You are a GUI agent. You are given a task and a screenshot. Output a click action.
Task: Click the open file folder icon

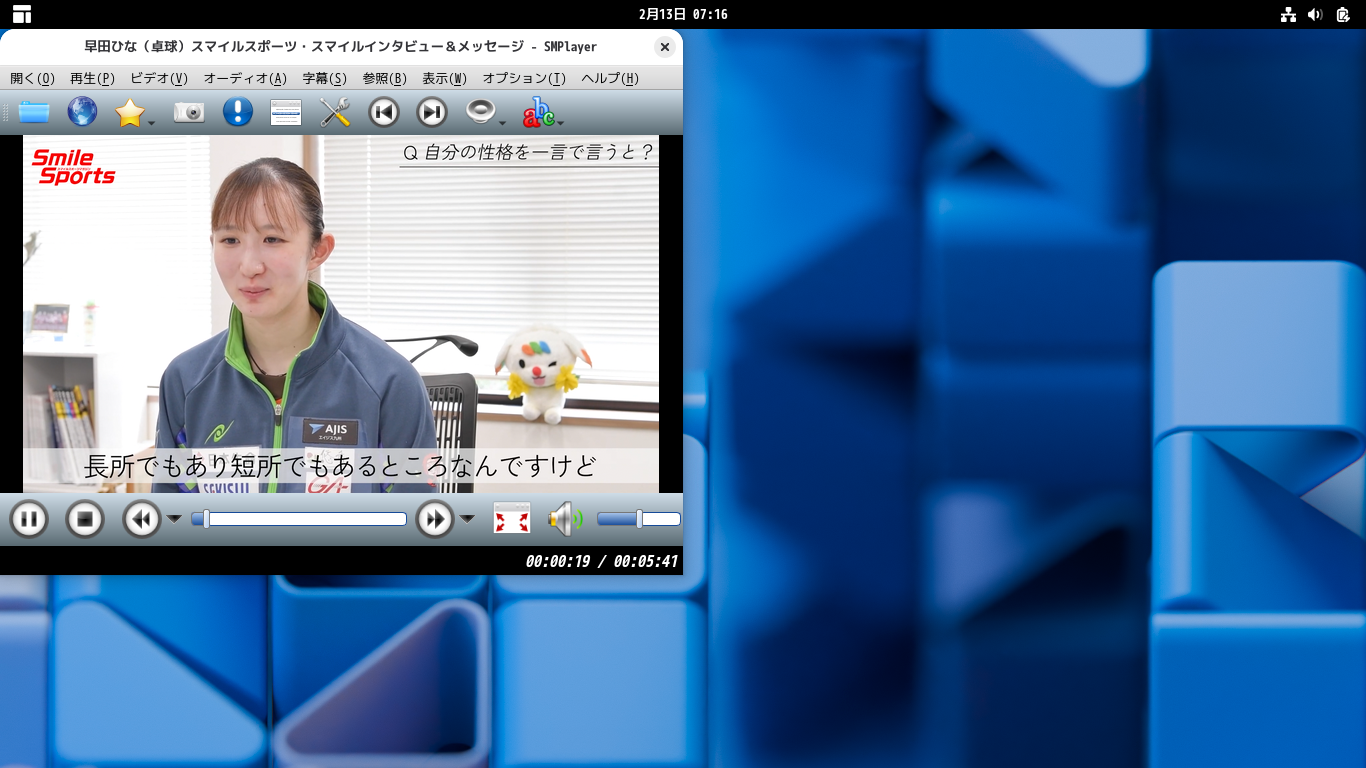[34, 112]
